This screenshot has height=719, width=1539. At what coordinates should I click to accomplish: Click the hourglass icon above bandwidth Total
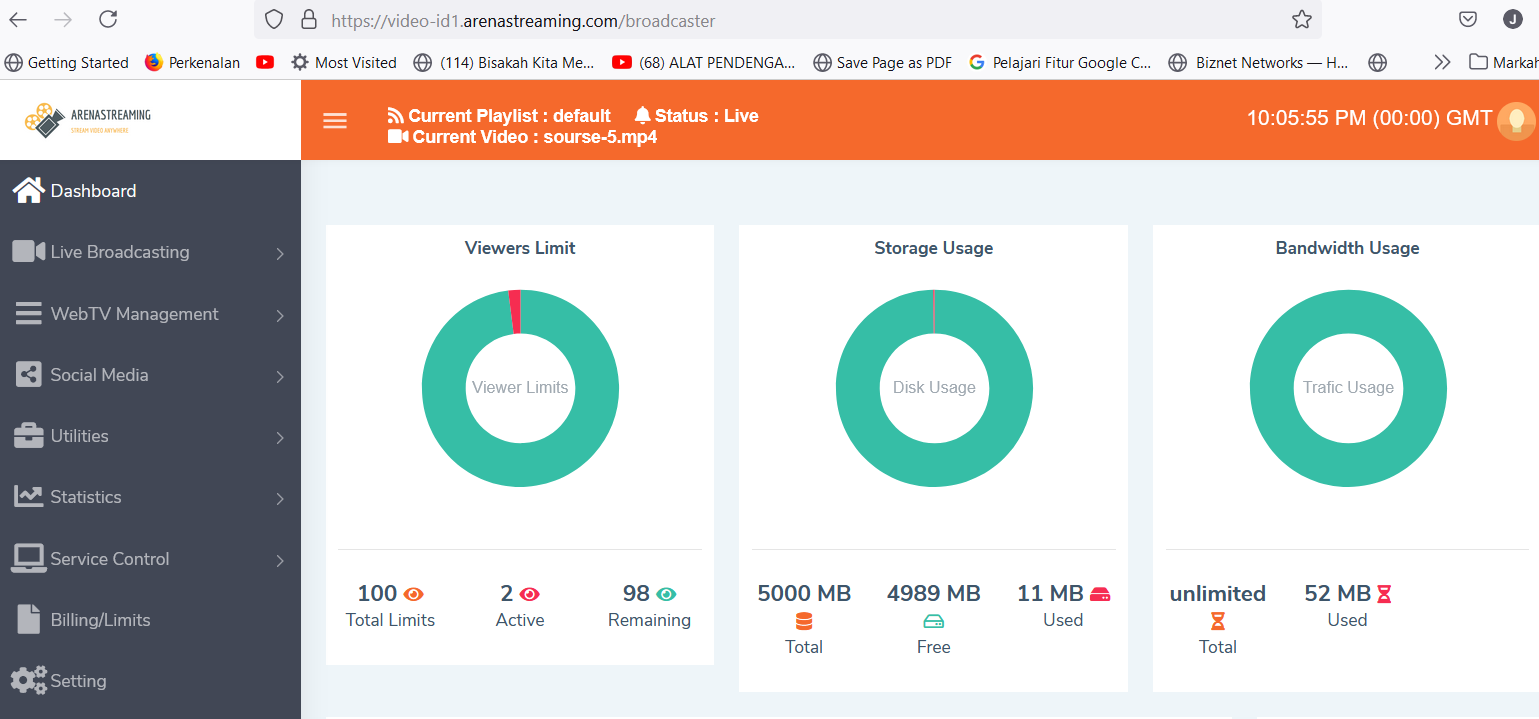[1217, 621]
